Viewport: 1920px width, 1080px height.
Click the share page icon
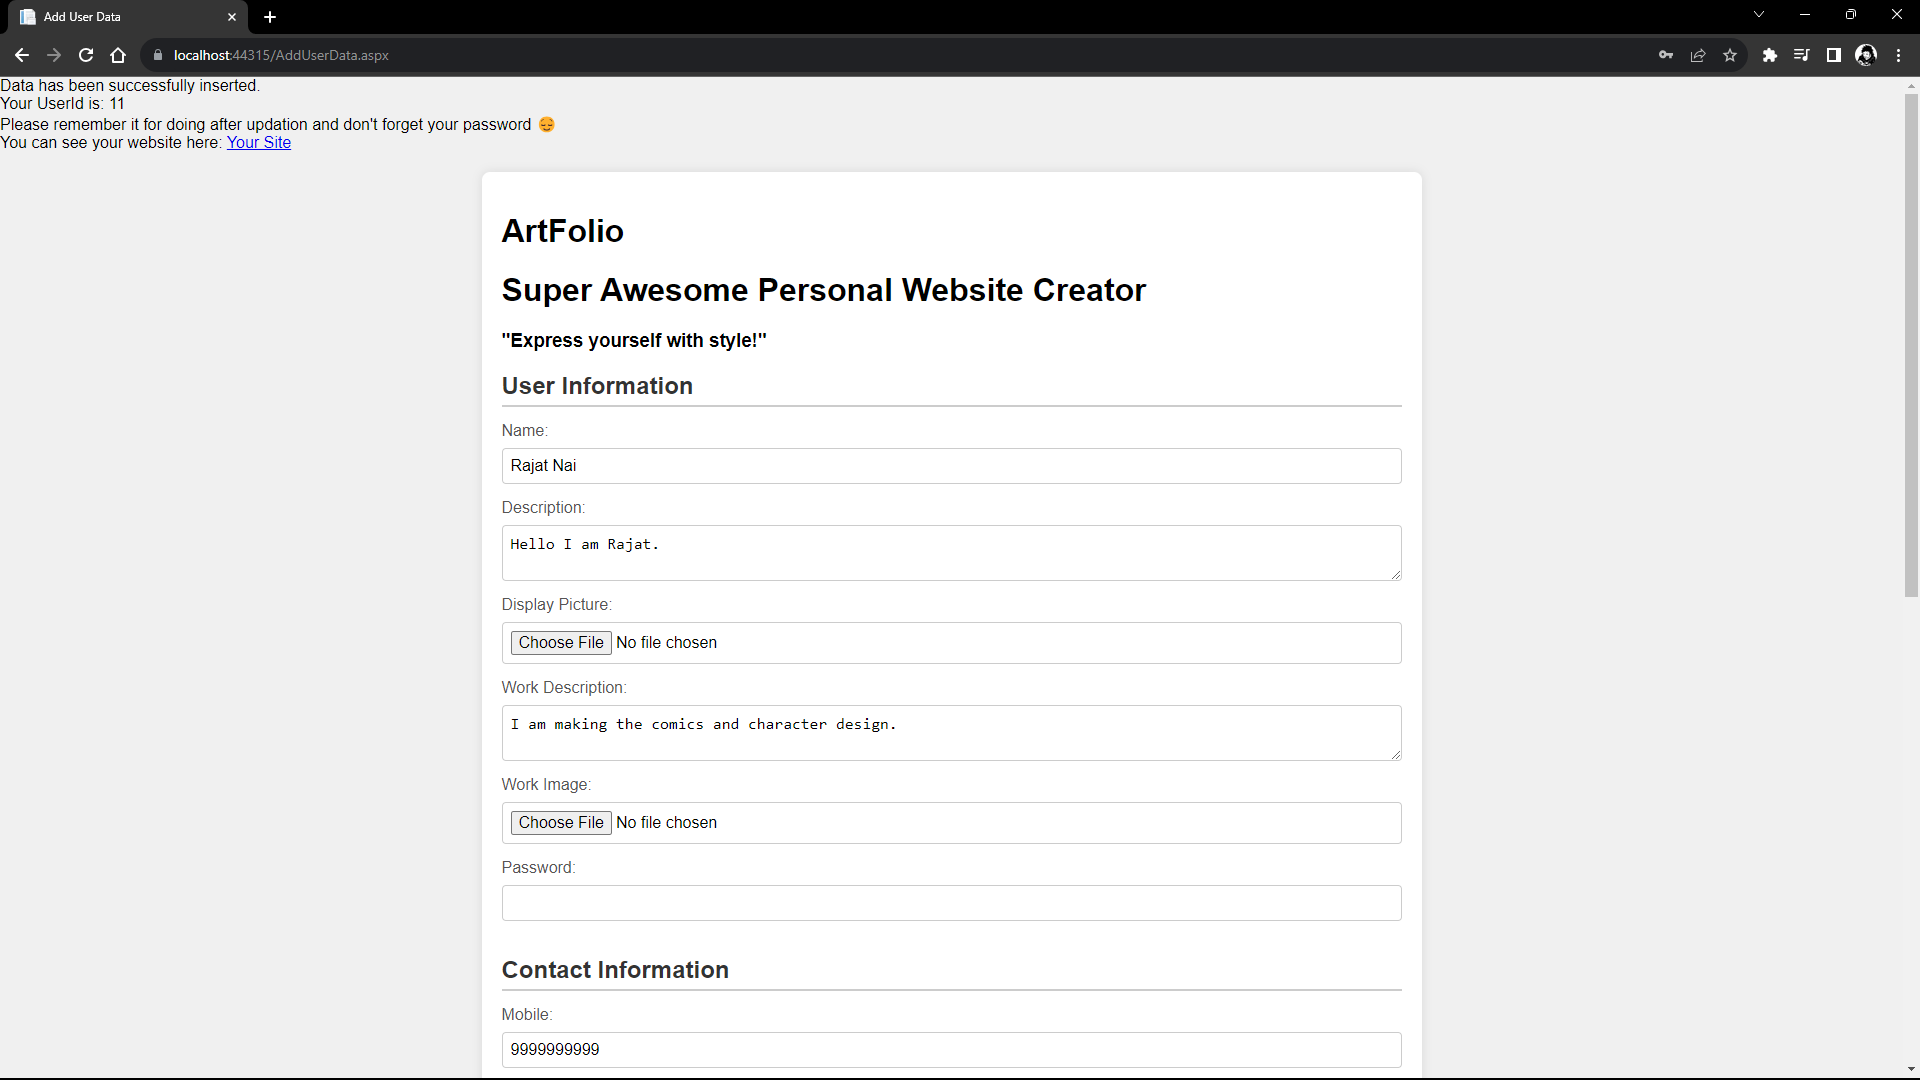[x=1698, y=55]
